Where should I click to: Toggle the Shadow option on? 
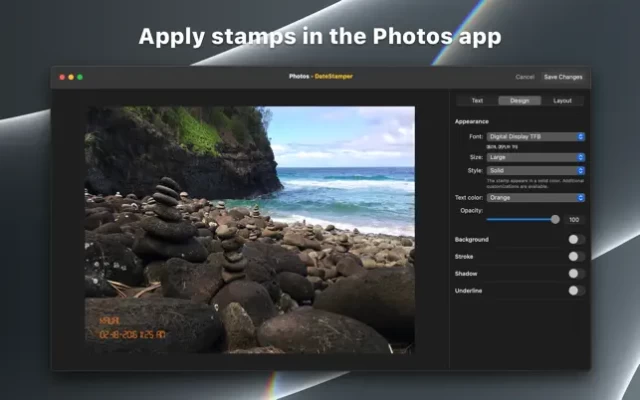[x=575, y=273]
